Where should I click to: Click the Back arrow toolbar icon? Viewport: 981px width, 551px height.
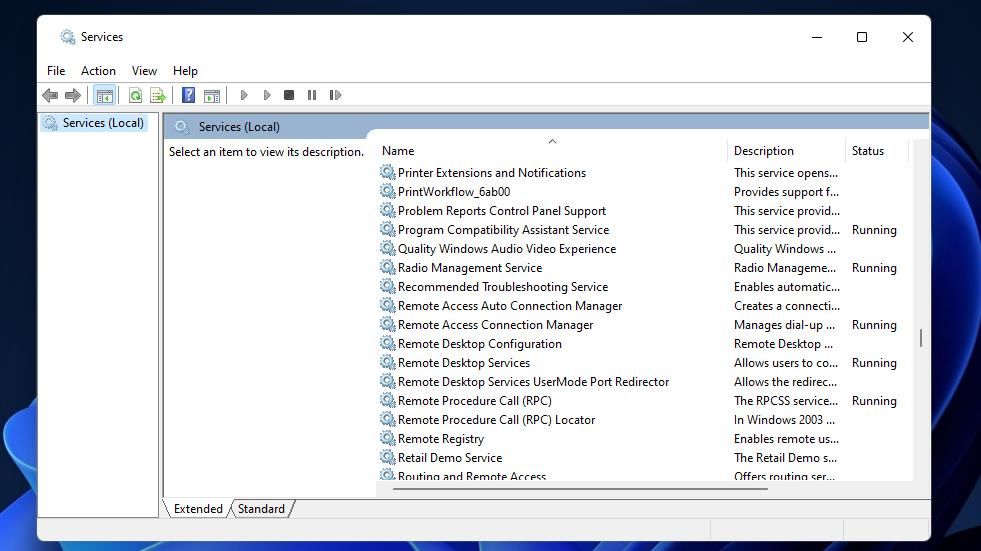50,95
